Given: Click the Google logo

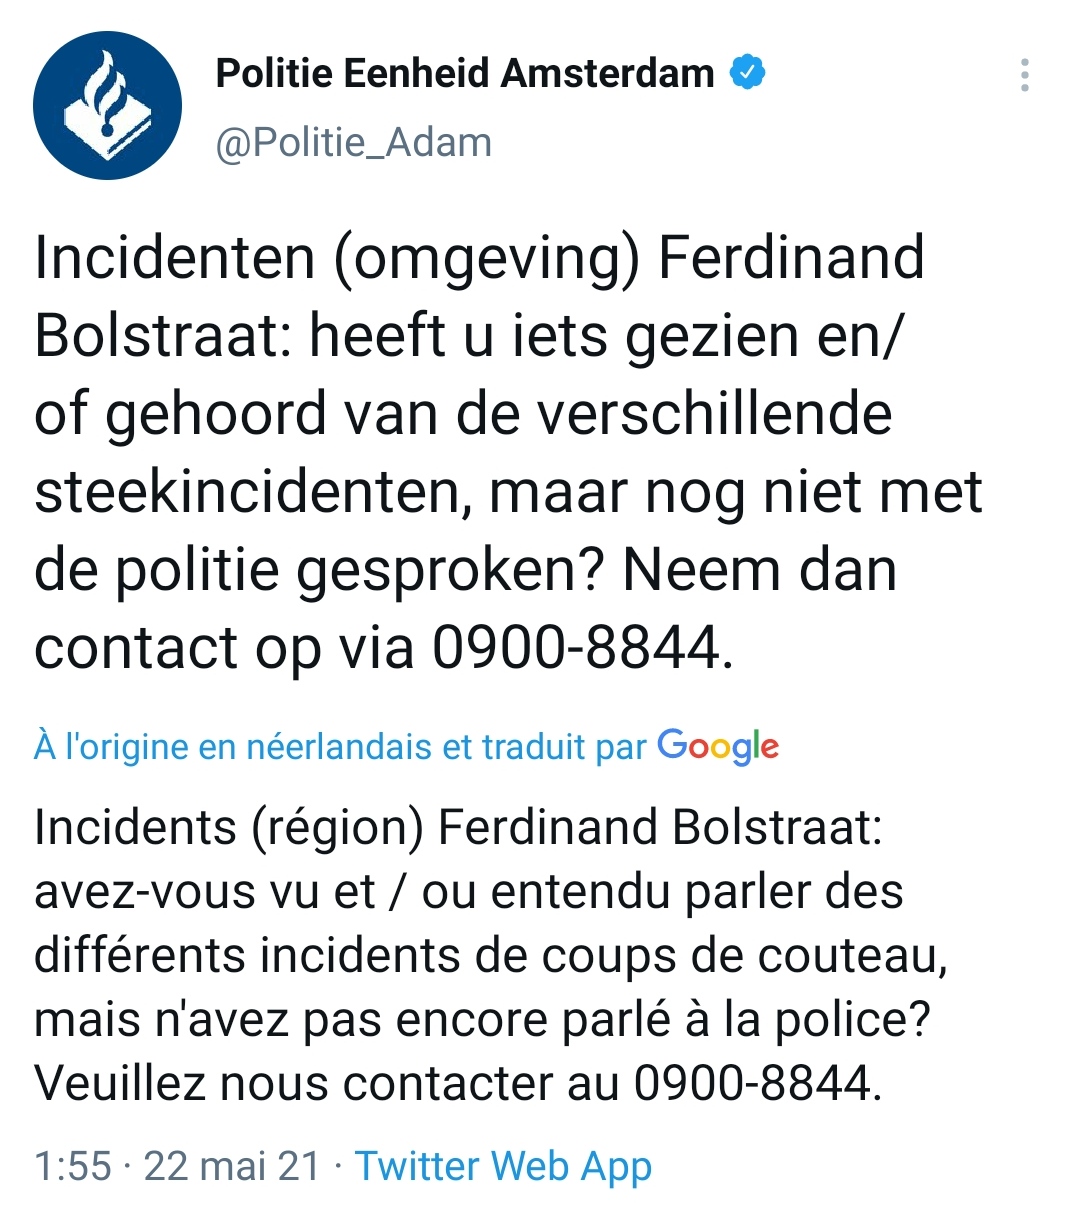Looking at the screenshot, I should [x=718, y=746].
